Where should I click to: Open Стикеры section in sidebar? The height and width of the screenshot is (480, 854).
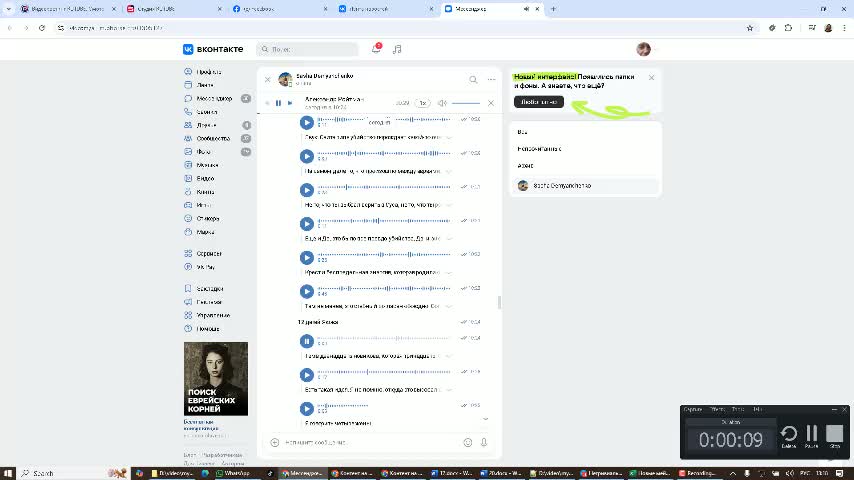click(208, 218)
